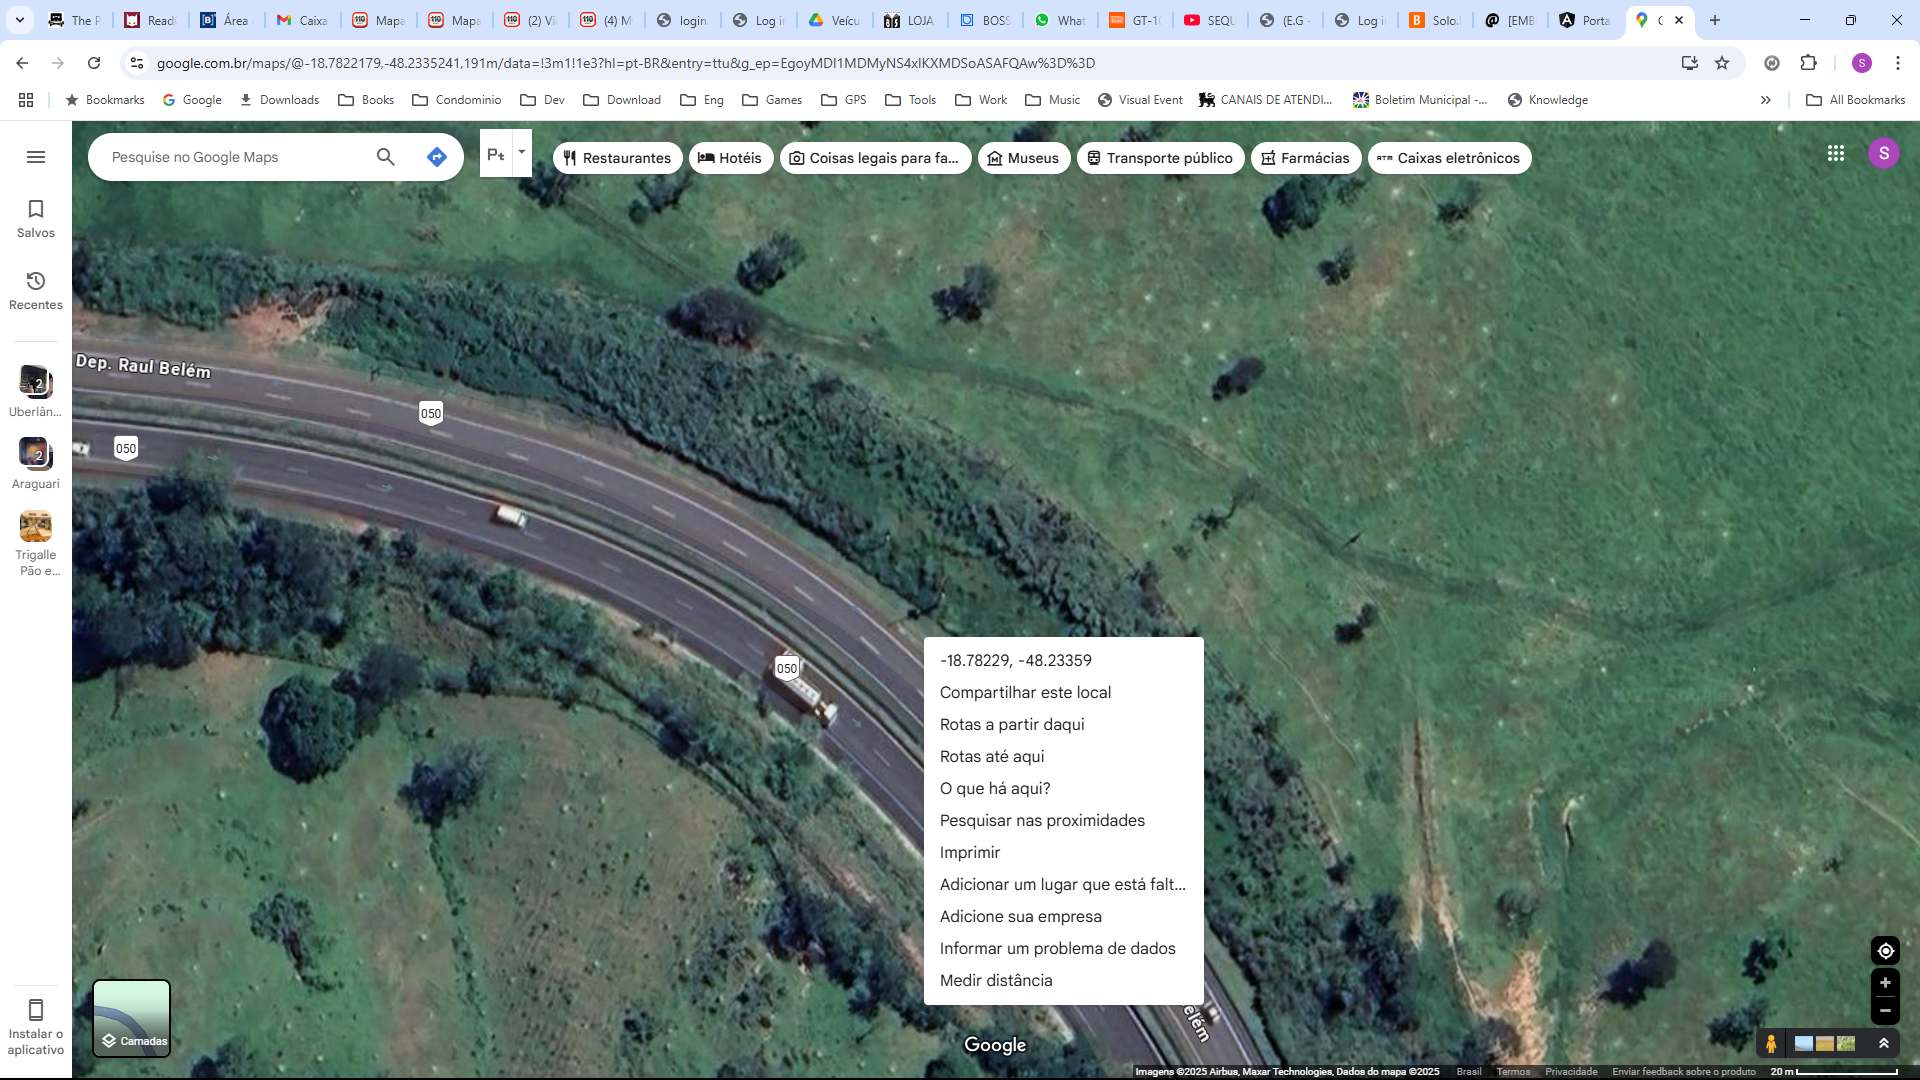Open Recentes history panel

[x=36, y=290]
